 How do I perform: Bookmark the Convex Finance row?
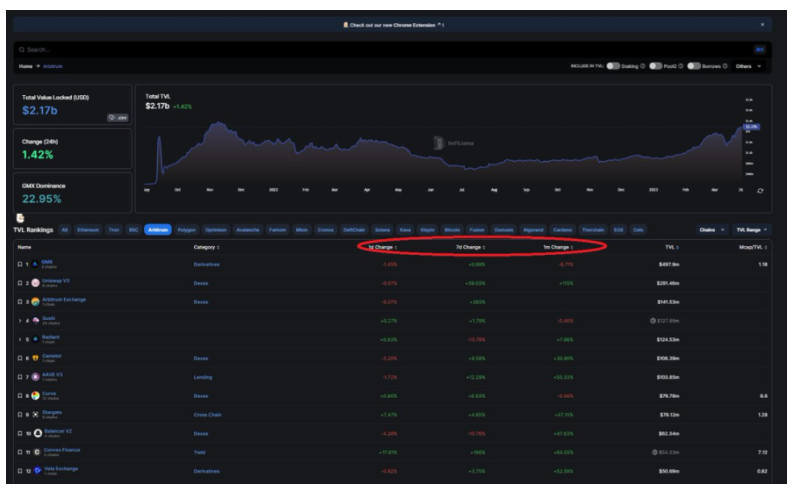click(20, 452)
